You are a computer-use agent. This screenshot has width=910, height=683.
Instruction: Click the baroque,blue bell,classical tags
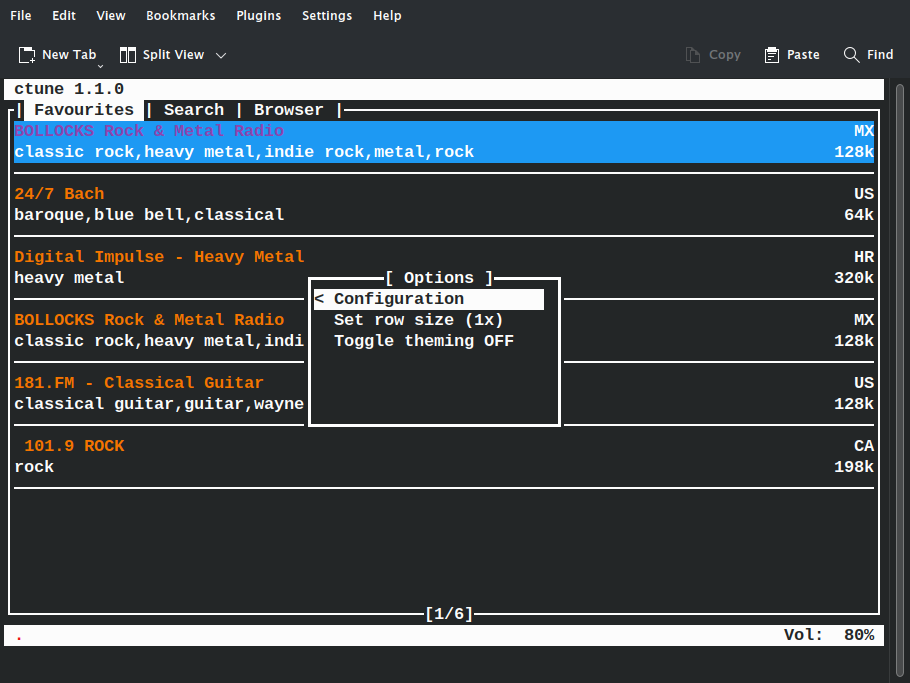point(149,215)
